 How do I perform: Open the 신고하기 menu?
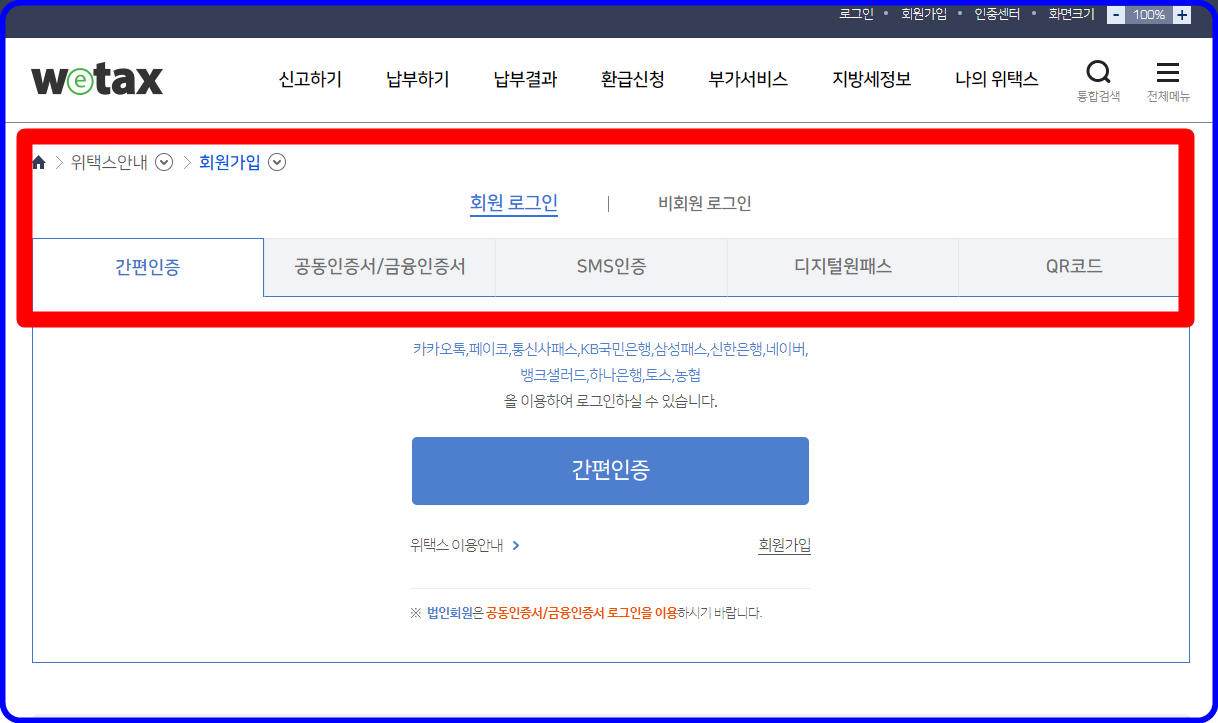[310, 79]
